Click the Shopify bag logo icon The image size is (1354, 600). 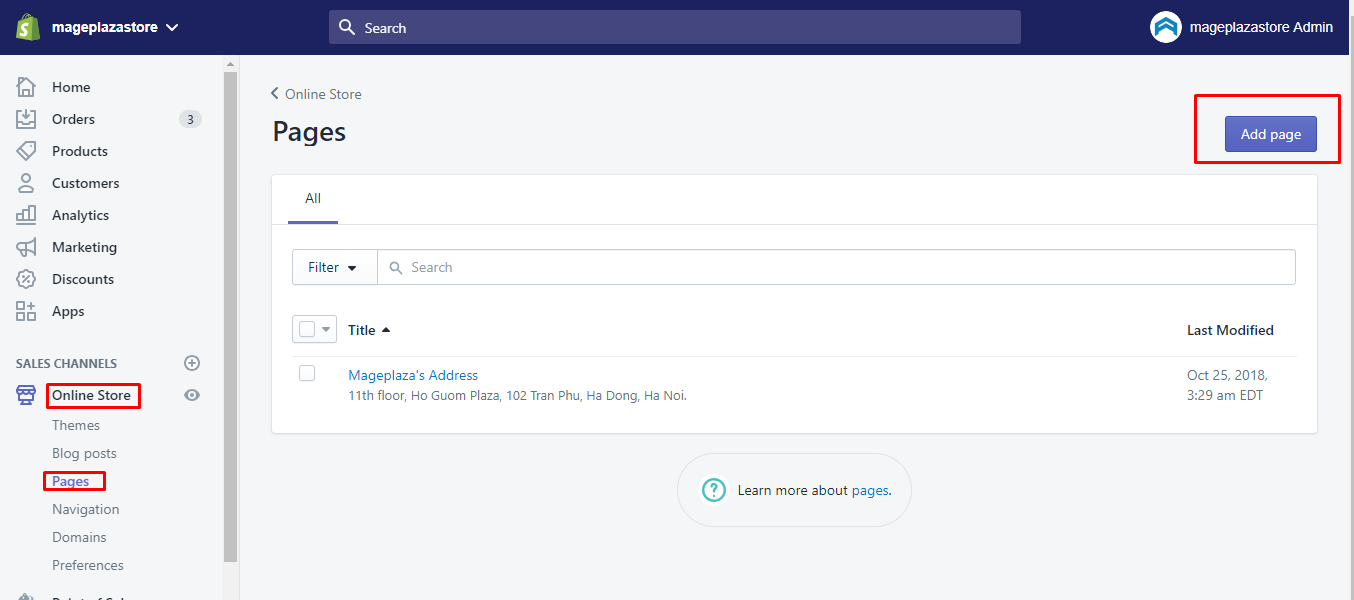(x=27, y=27)
